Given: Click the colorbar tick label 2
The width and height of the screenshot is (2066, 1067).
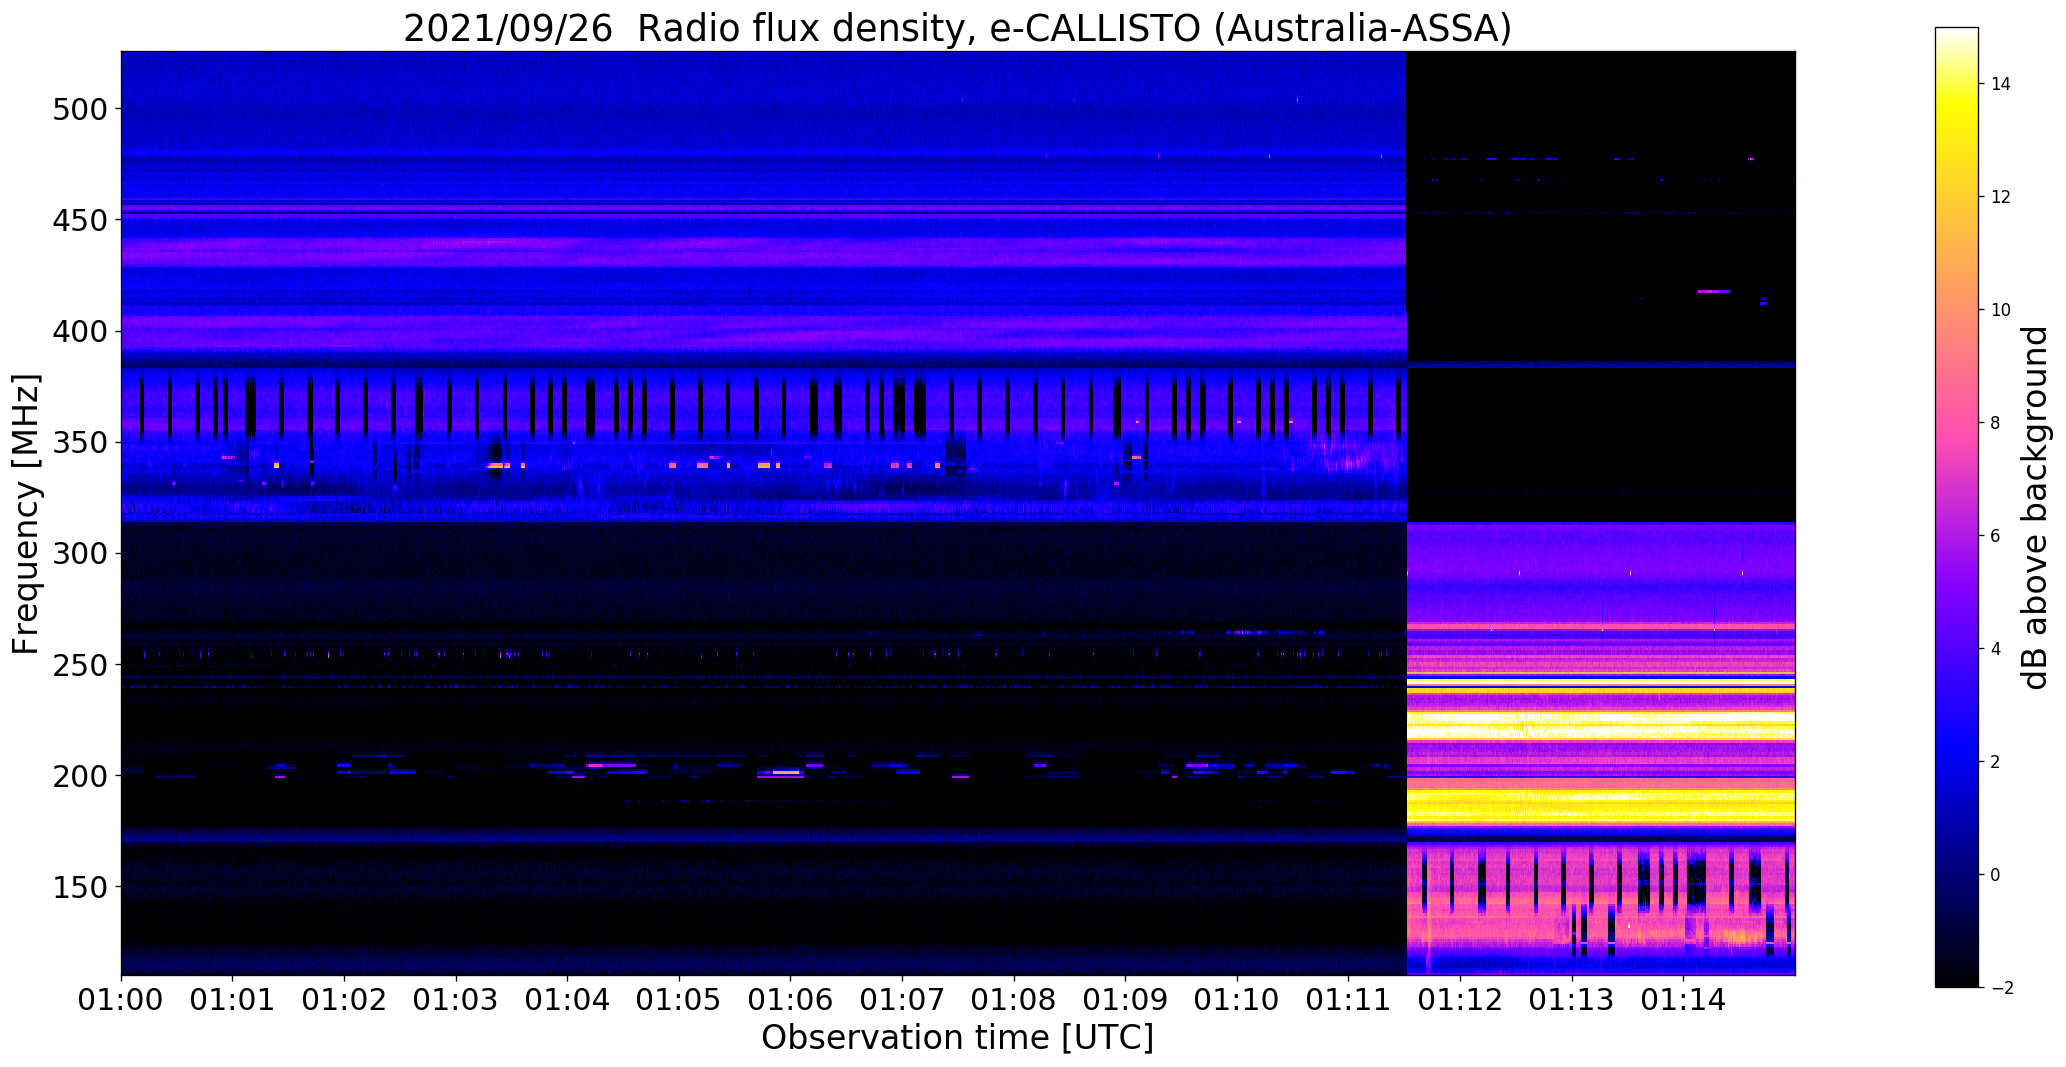Looking at the screenshot, I should [x=1996, y=762].
